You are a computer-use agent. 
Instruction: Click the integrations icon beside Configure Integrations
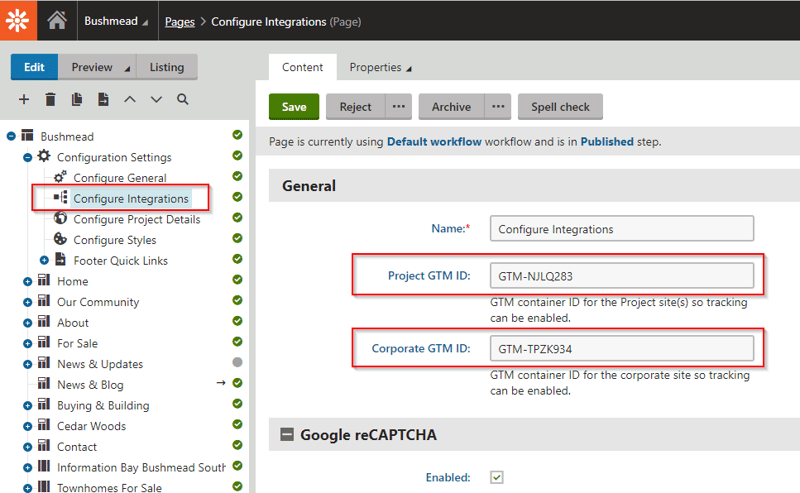coord(61,197)
